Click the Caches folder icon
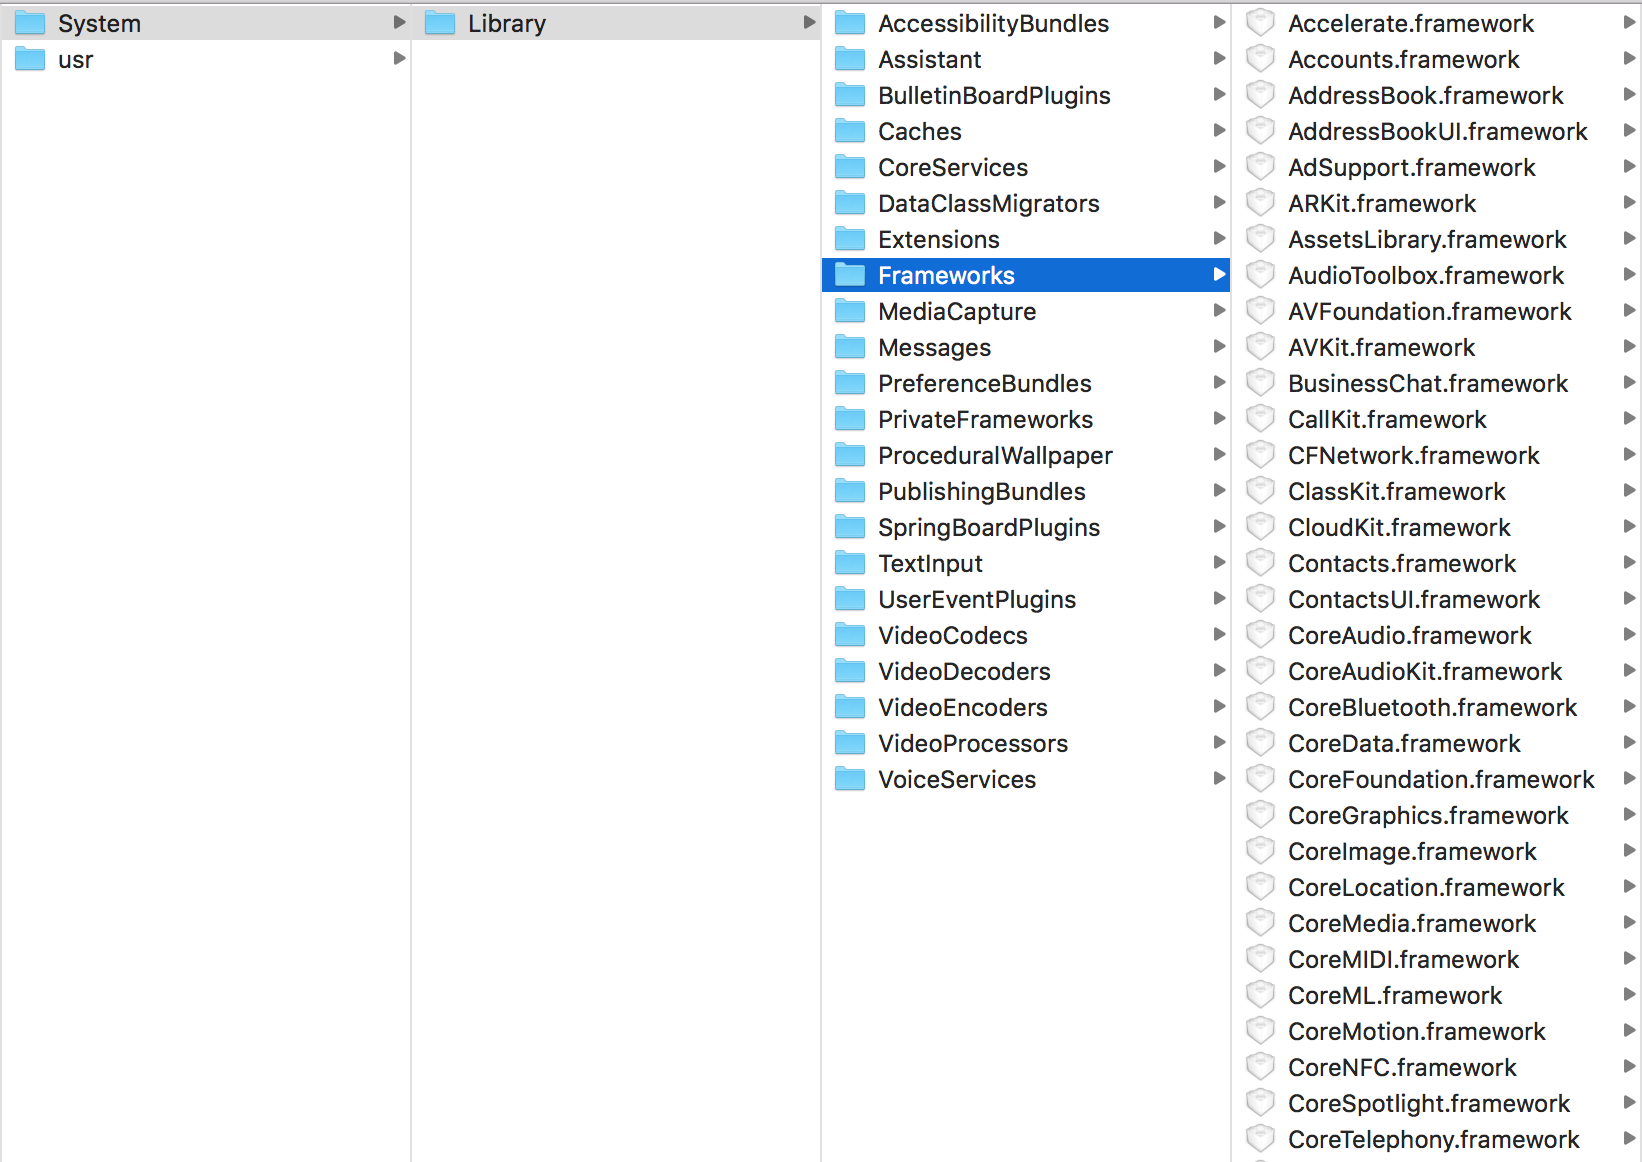 click(850, 131)
